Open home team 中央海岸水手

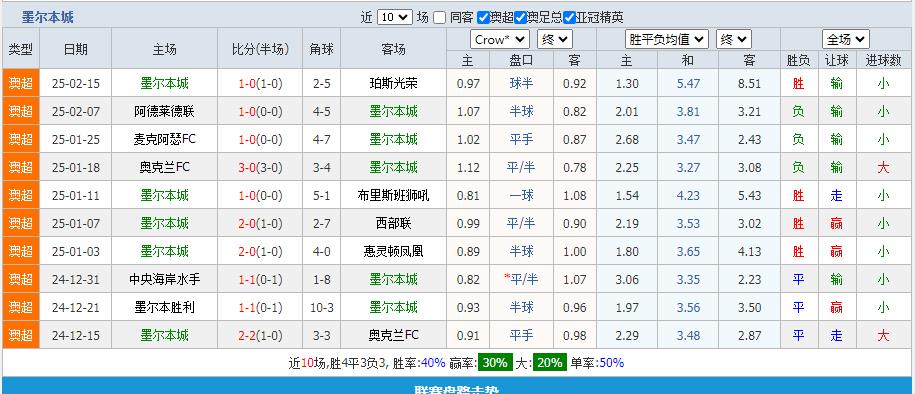click(x=164, y=280)
